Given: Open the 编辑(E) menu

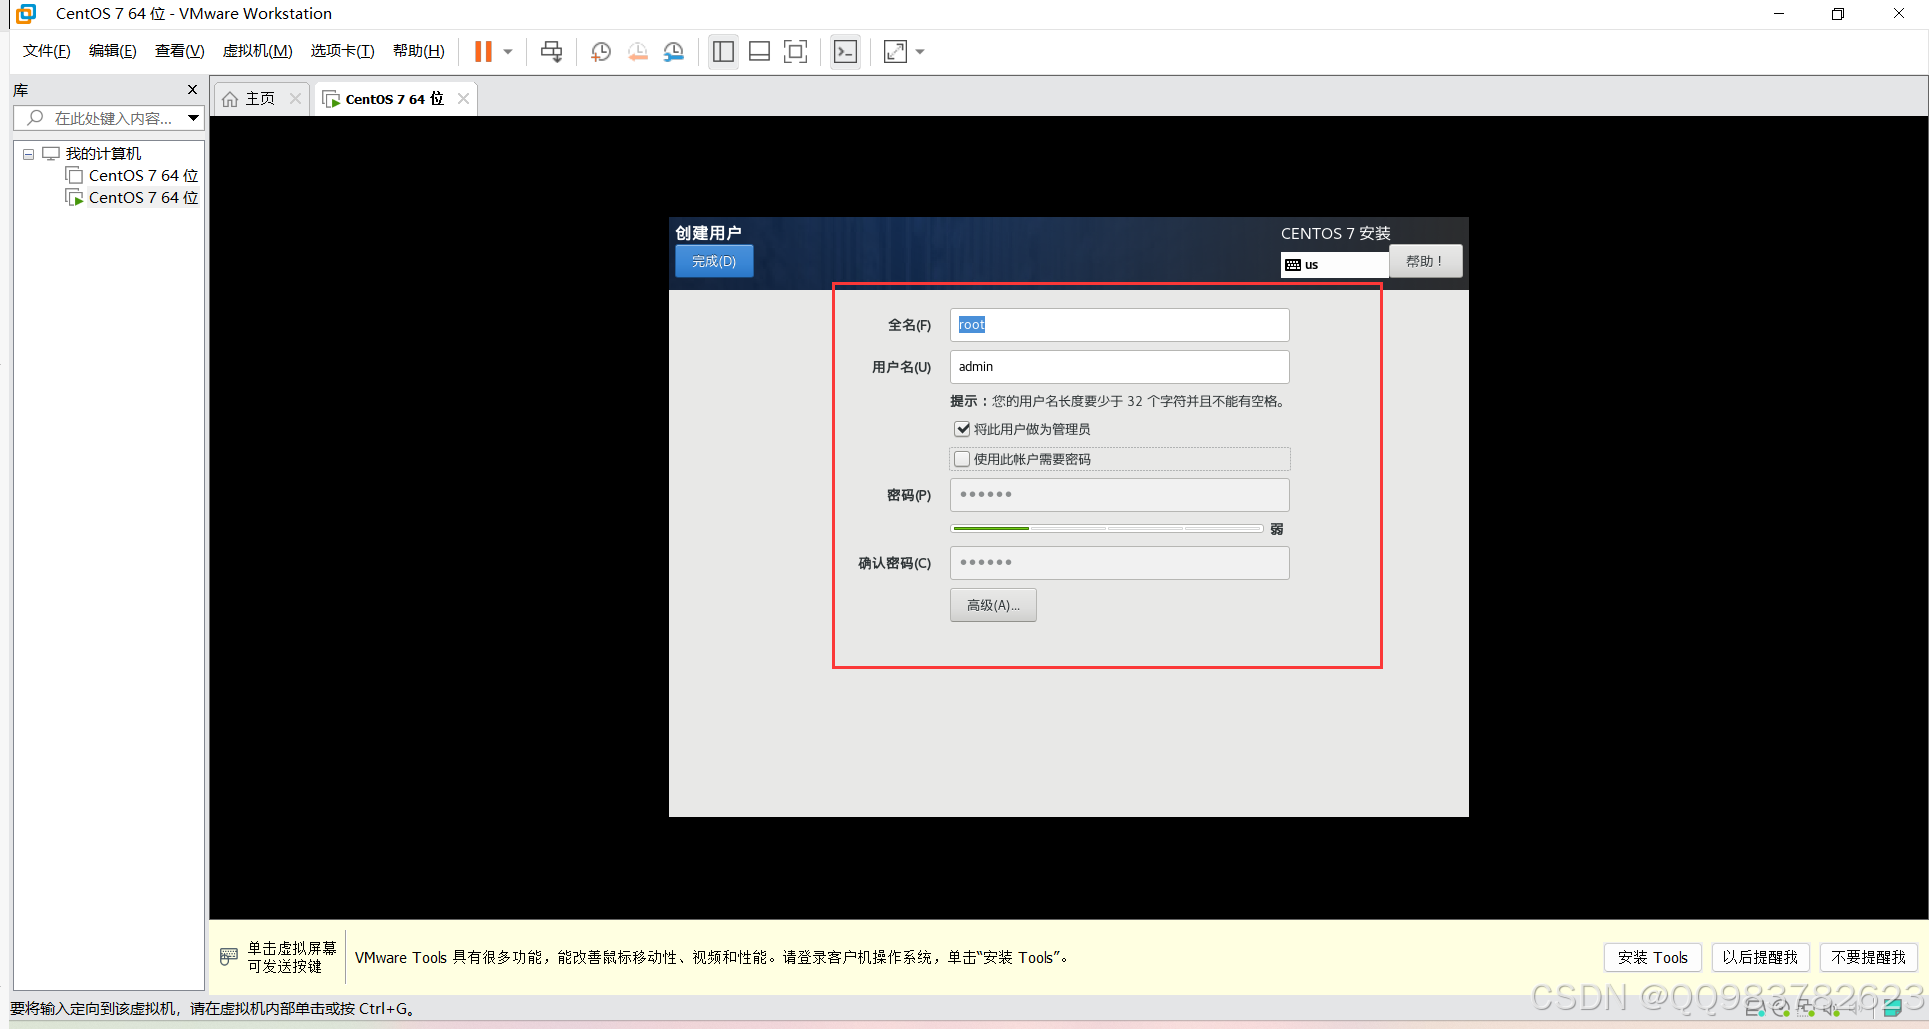Looking at the screenshot, I should (x=112, y=51).
